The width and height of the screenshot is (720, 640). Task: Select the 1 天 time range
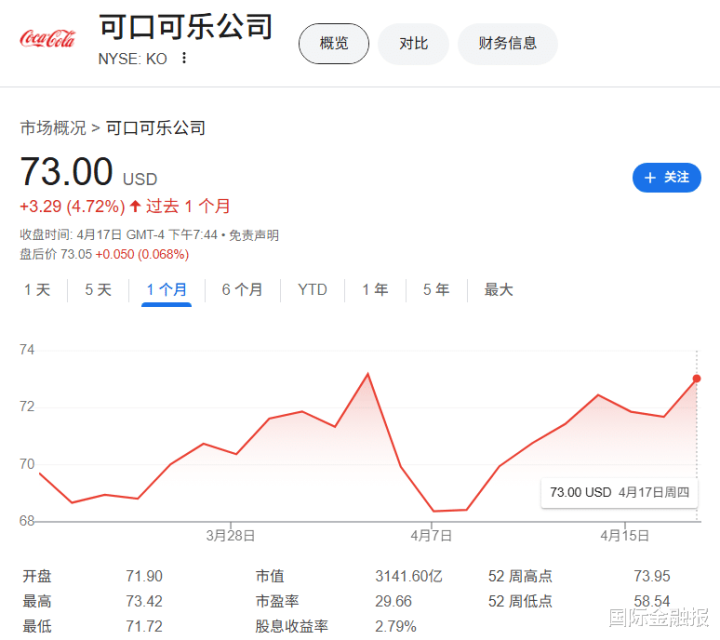pos(37,290)
